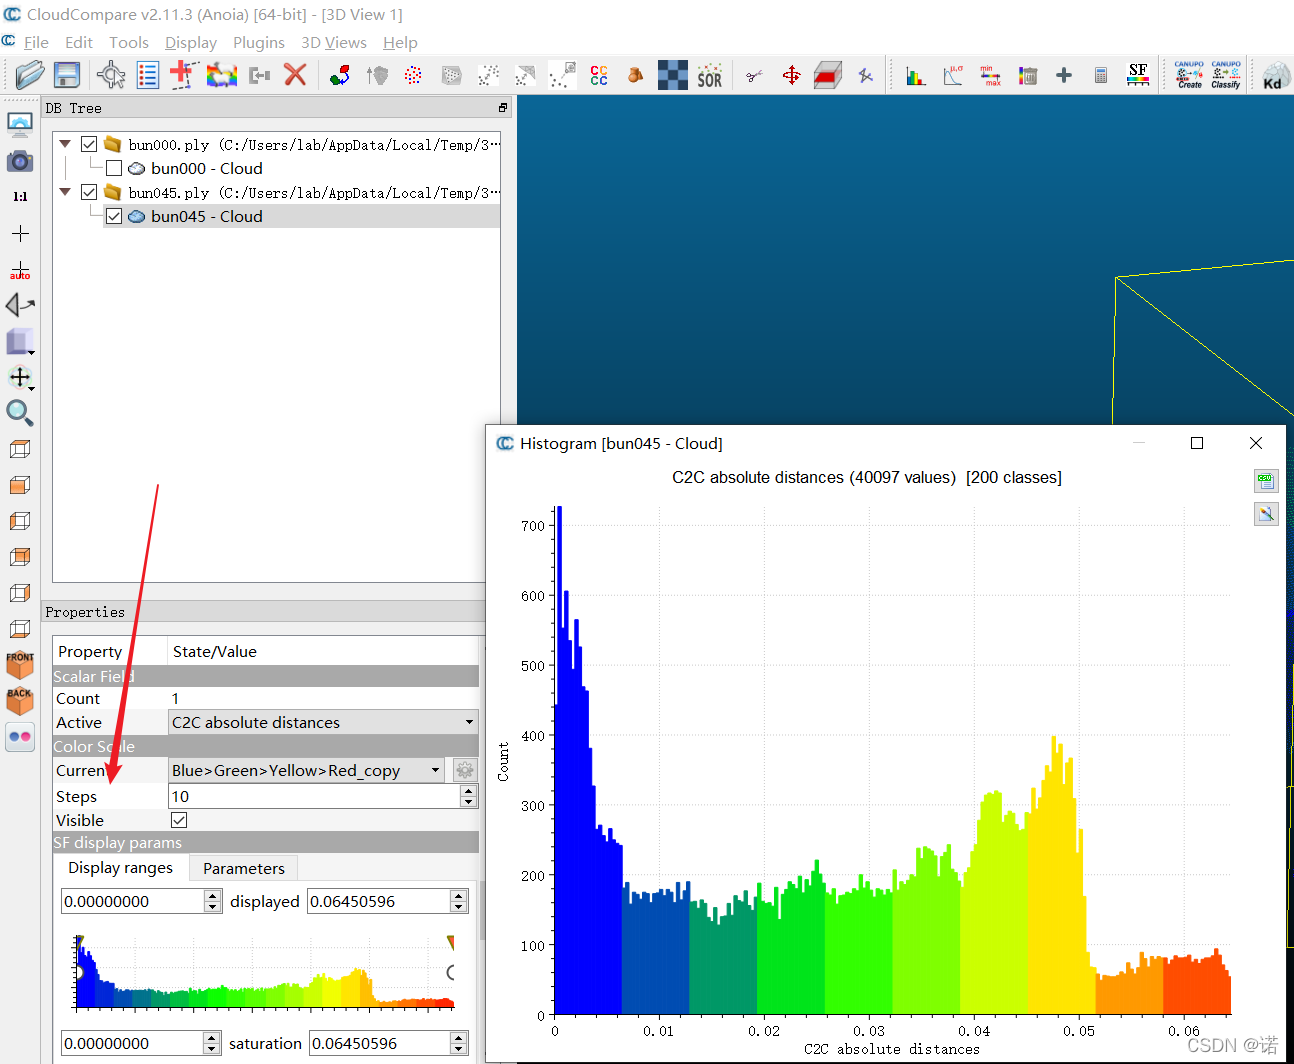Collapse the bun045.ply tree branch
The width and height of the screenshot is (1294, 1064).
[64, 192]
